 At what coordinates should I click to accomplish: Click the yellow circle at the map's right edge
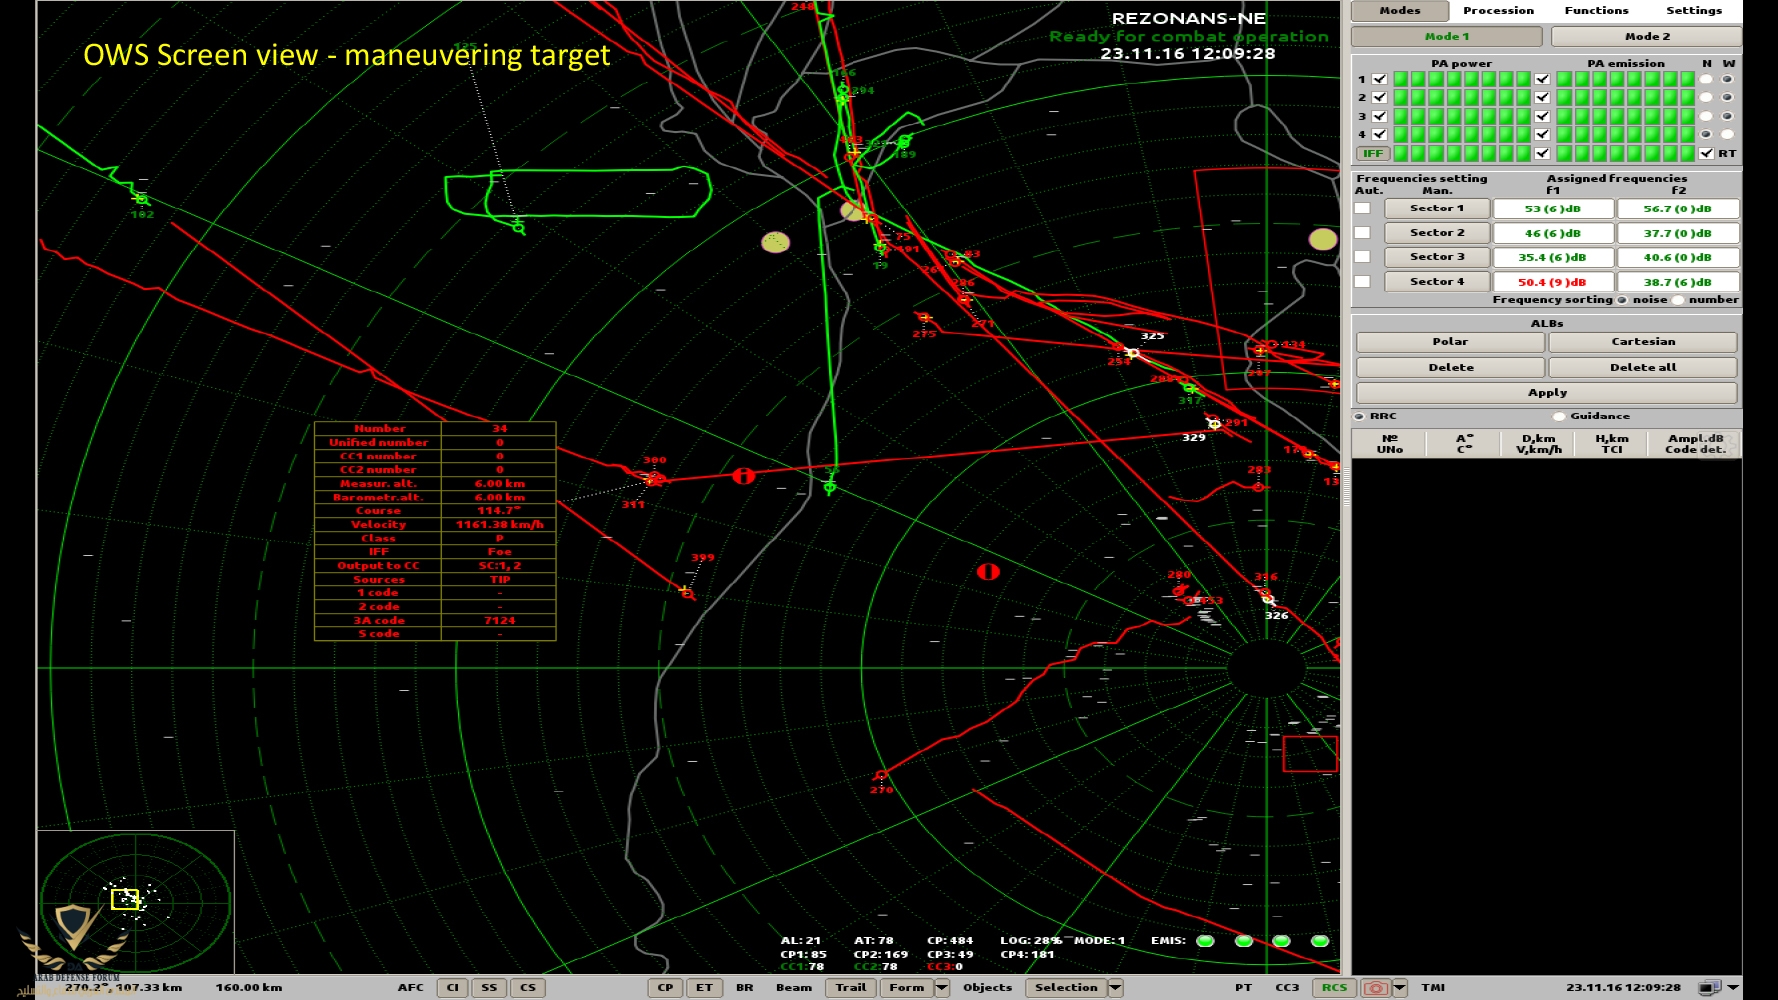coord(1323,239)
